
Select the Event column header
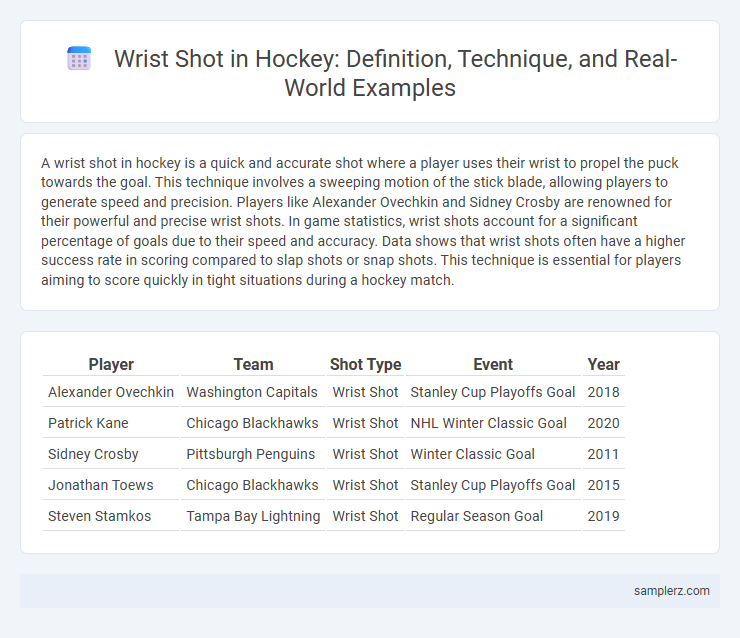(x=493, y=364)
